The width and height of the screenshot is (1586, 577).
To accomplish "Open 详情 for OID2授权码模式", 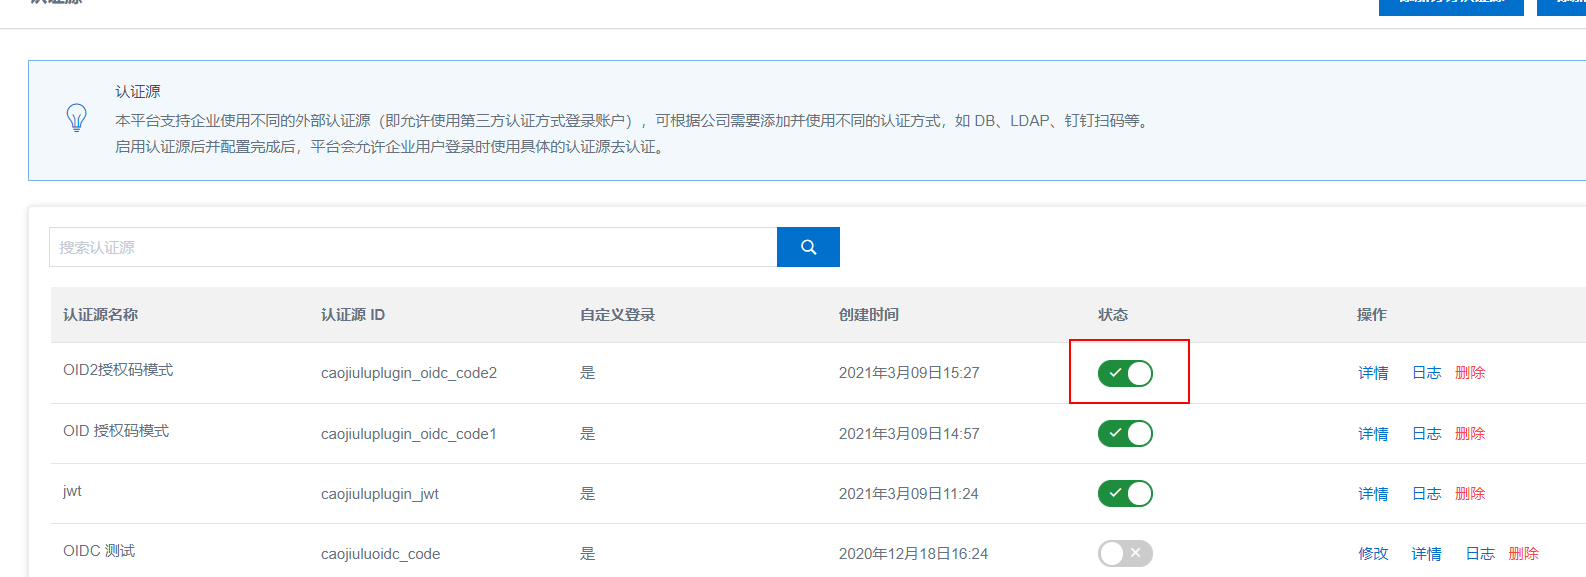I will coord(1373,373).
